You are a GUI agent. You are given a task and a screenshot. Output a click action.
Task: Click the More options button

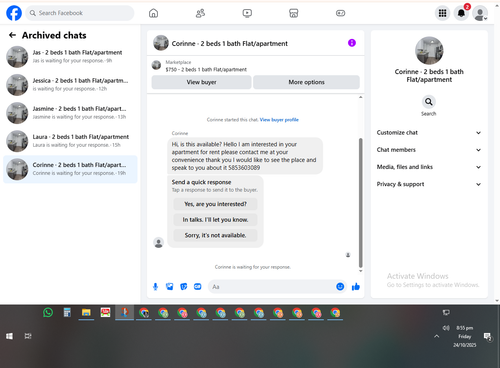pos(306,82)
